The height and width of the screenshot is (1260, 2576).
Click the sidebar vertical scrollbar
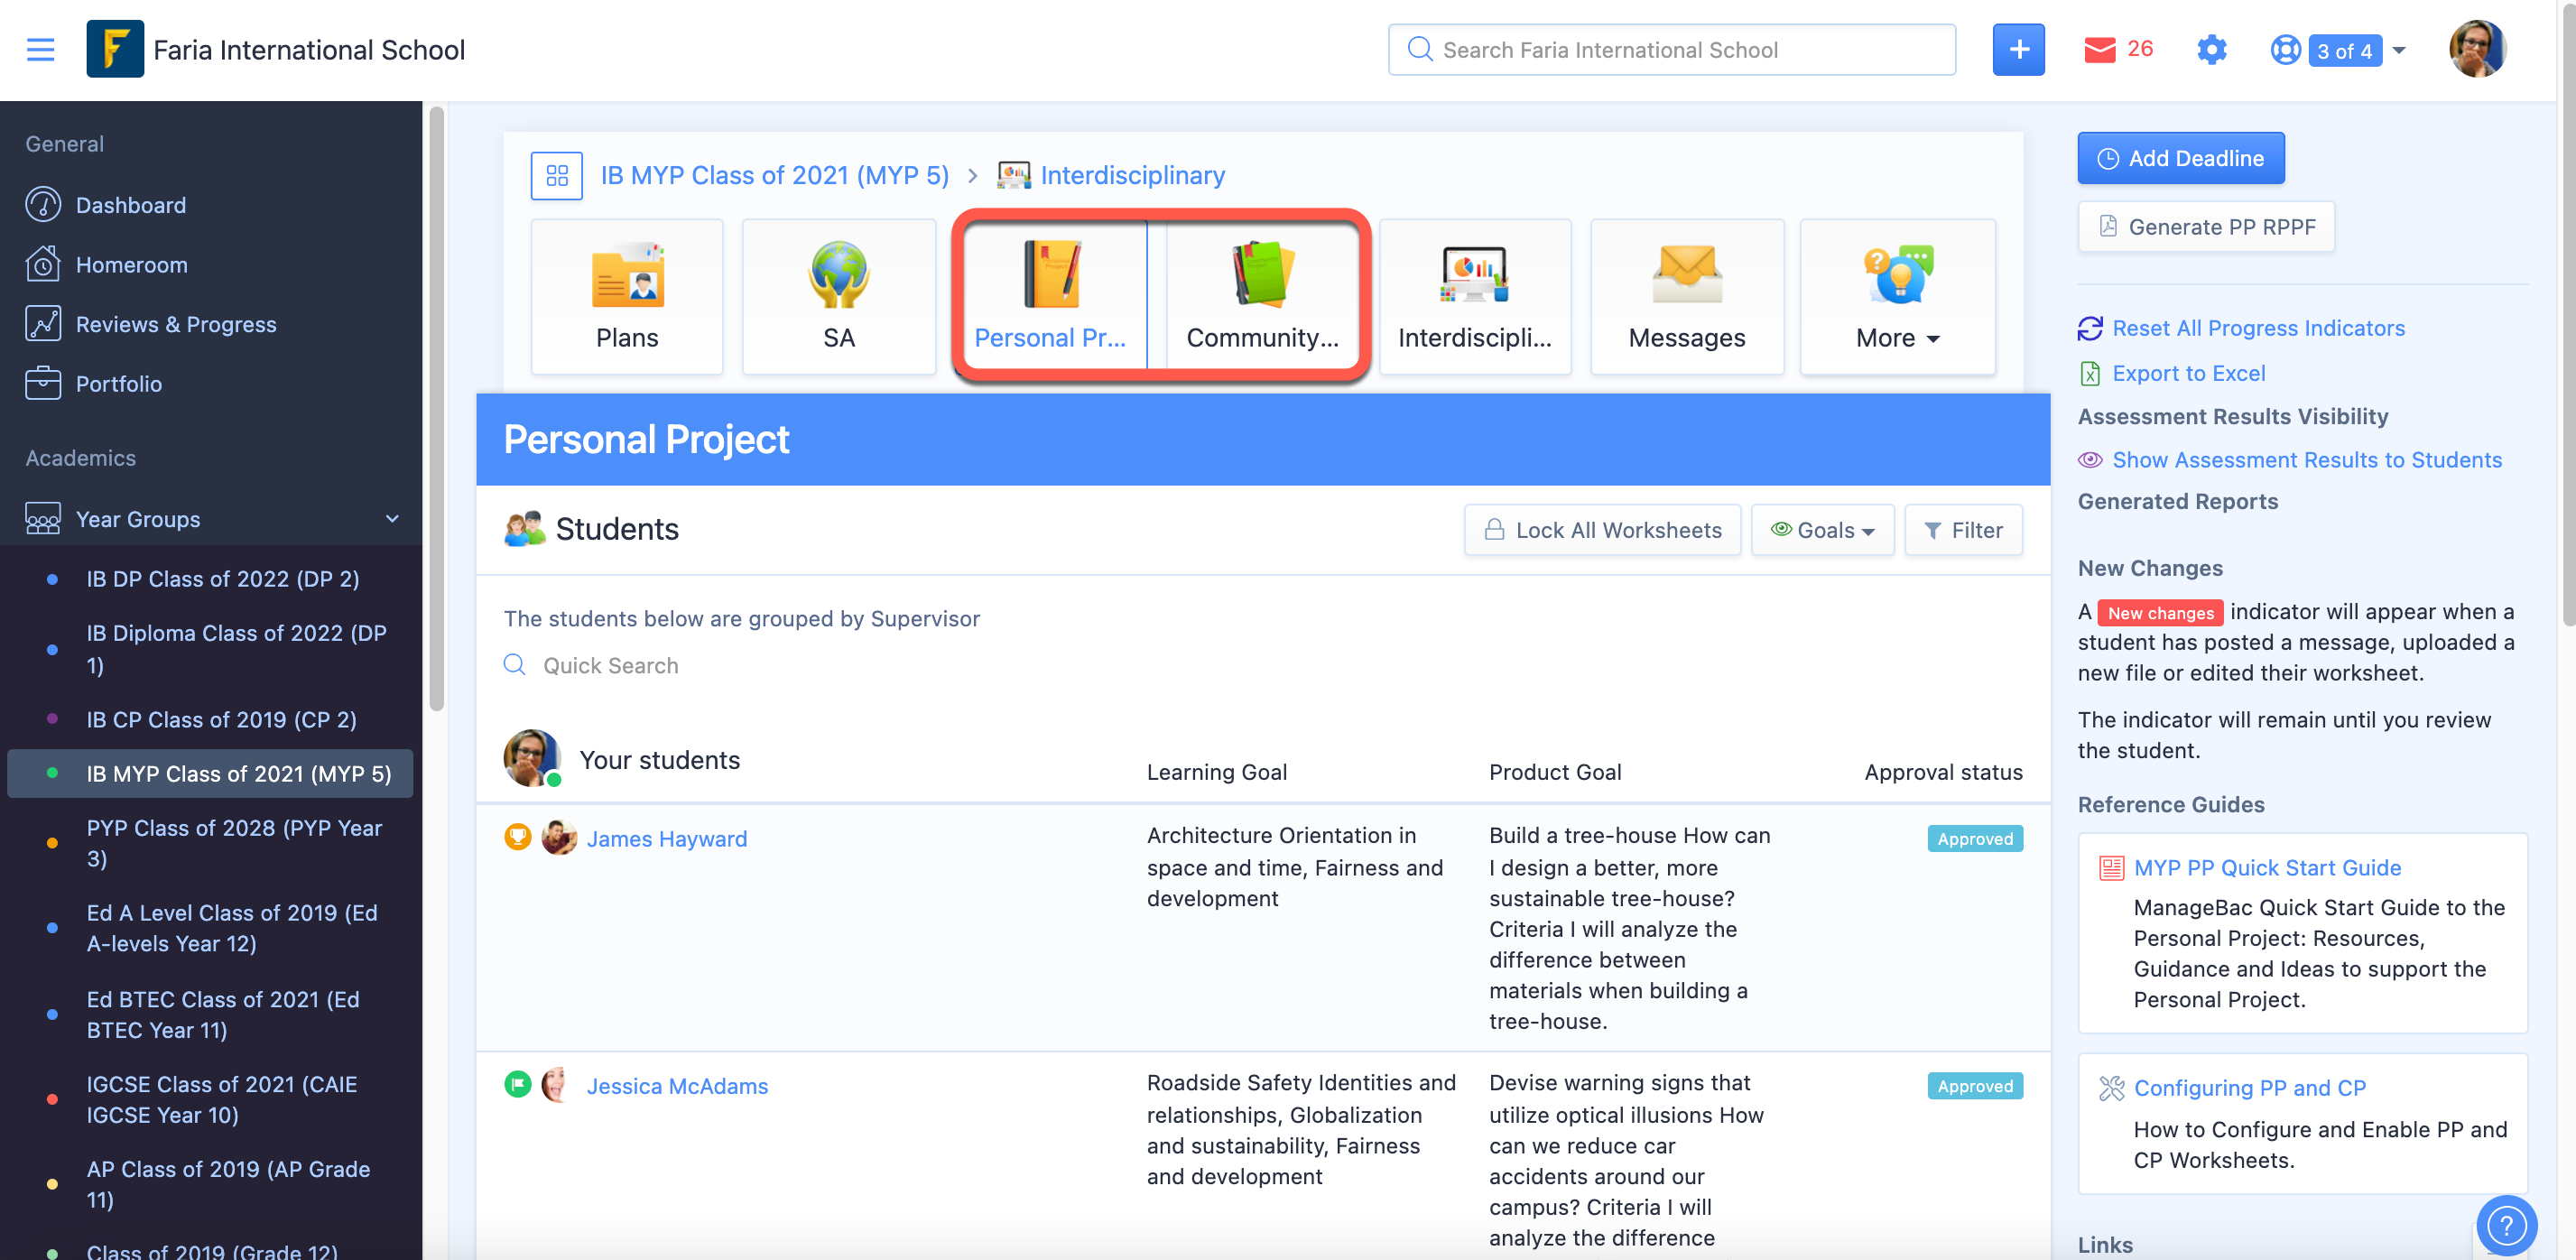tap(436, 410)
